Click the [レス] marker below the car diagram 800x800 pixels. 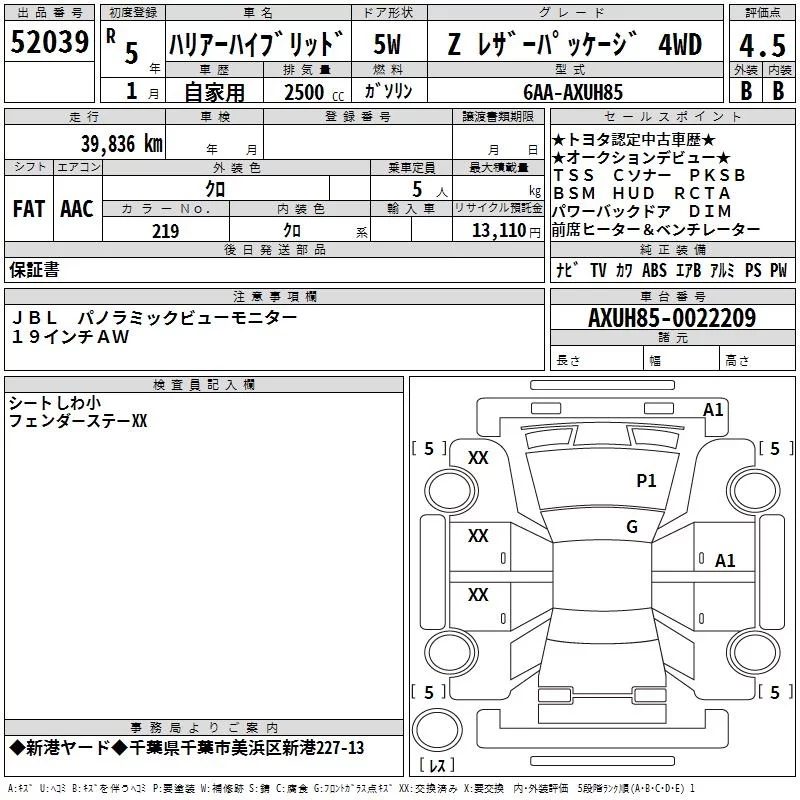[436, 767]
